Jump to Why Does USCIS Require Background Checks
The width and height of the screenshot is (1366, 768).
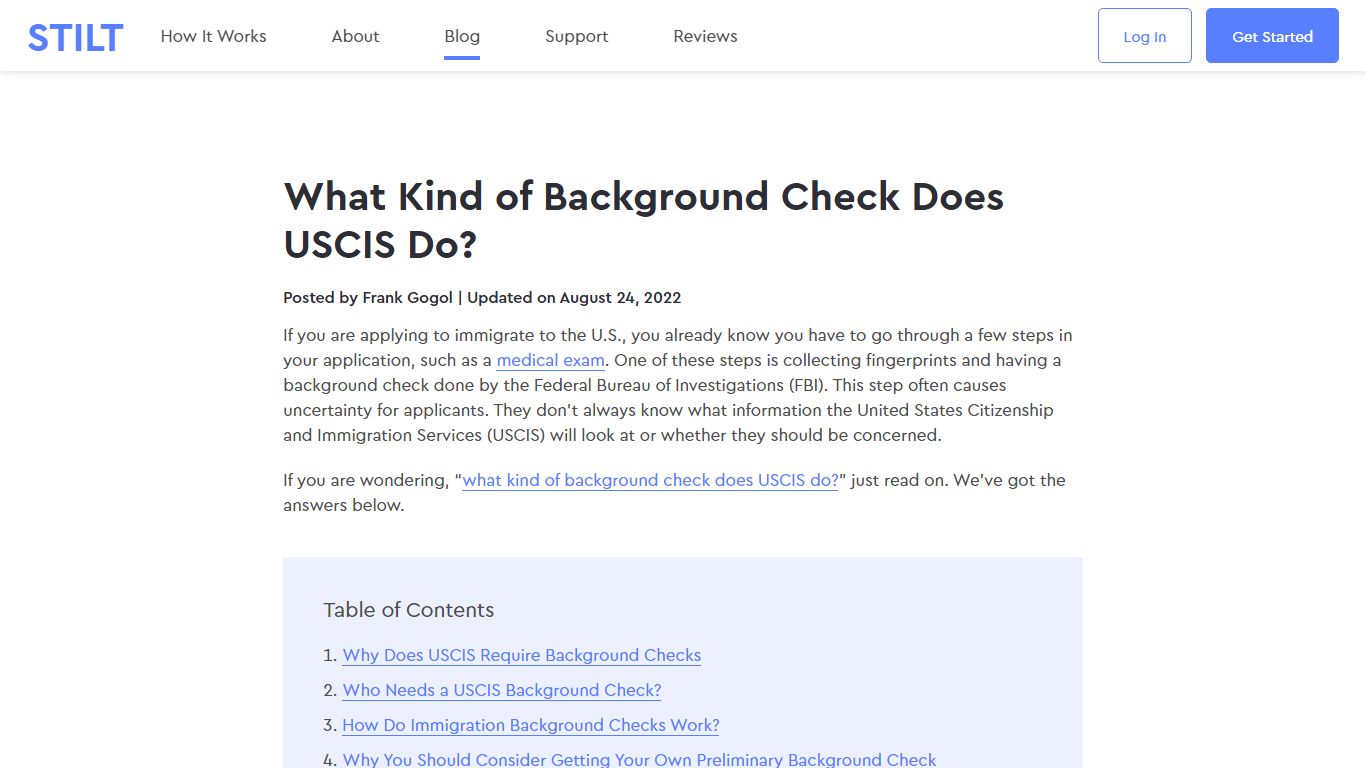click(522, 655)
